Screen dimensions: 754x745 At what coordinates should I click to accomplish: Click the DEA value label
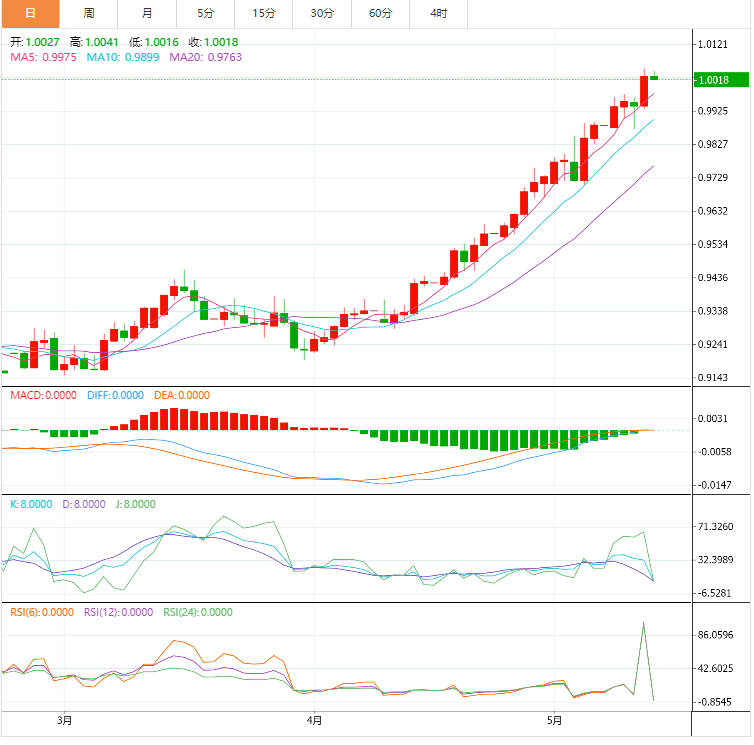coord(181,396)
